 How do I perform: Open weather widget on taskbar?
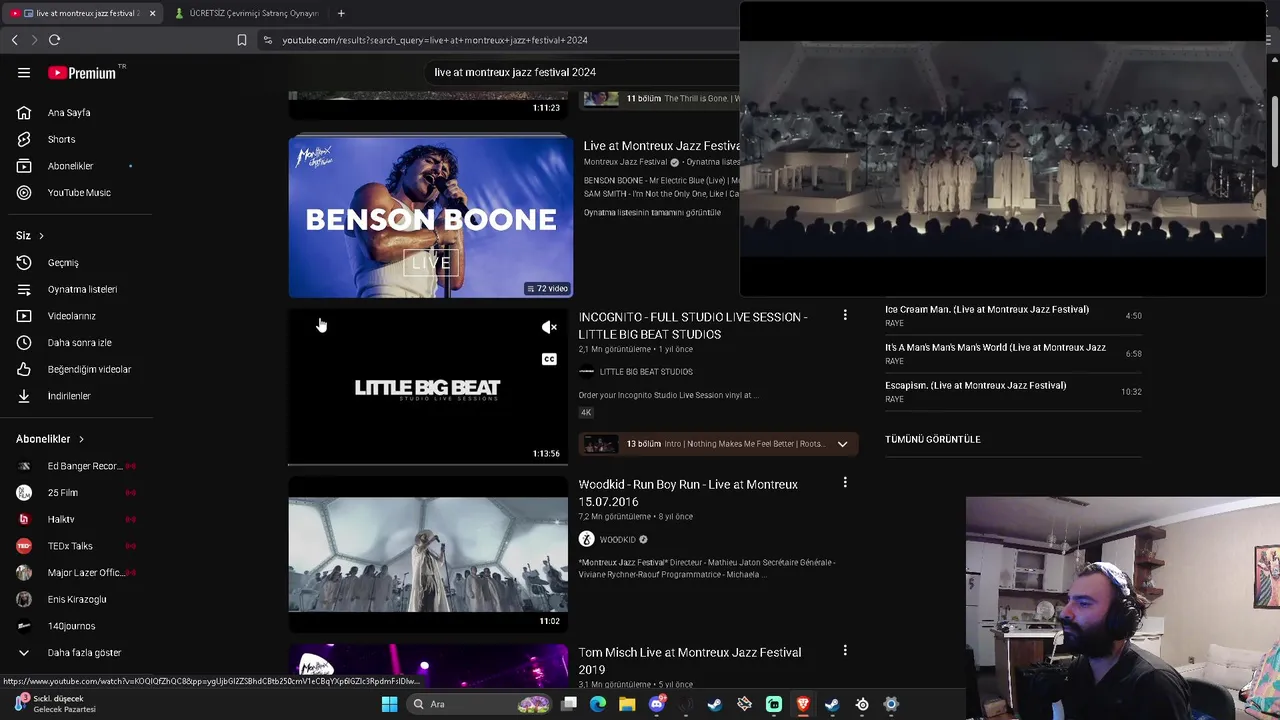tap(55, 704)
